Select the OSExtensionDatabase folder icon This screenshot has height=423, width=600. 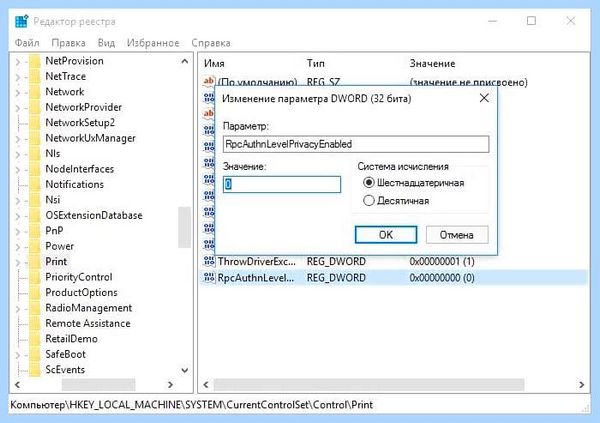[x=35, y=216]
